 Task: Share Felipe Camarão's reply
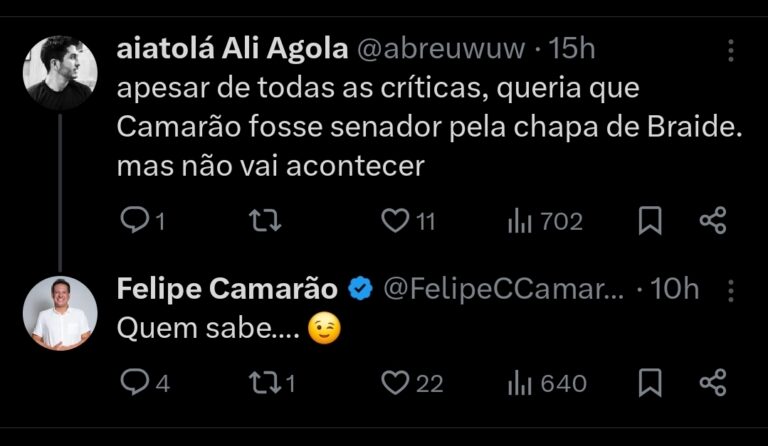(x=712, y=382)
